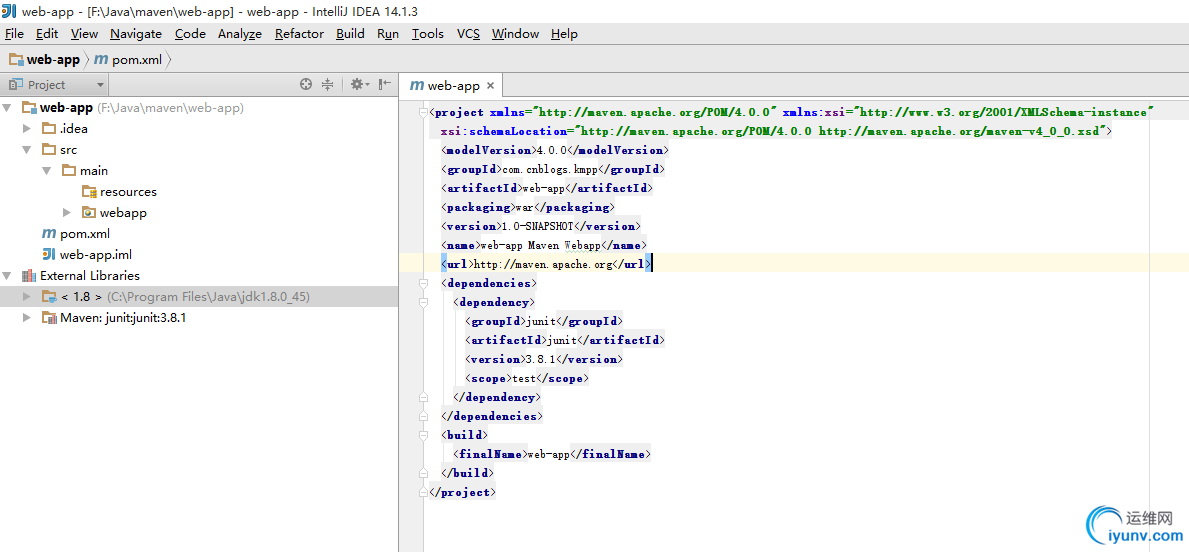This screenshot has width=1189, height=552.
Task: Select the web-app editor tab
Action: click(451, 86)
